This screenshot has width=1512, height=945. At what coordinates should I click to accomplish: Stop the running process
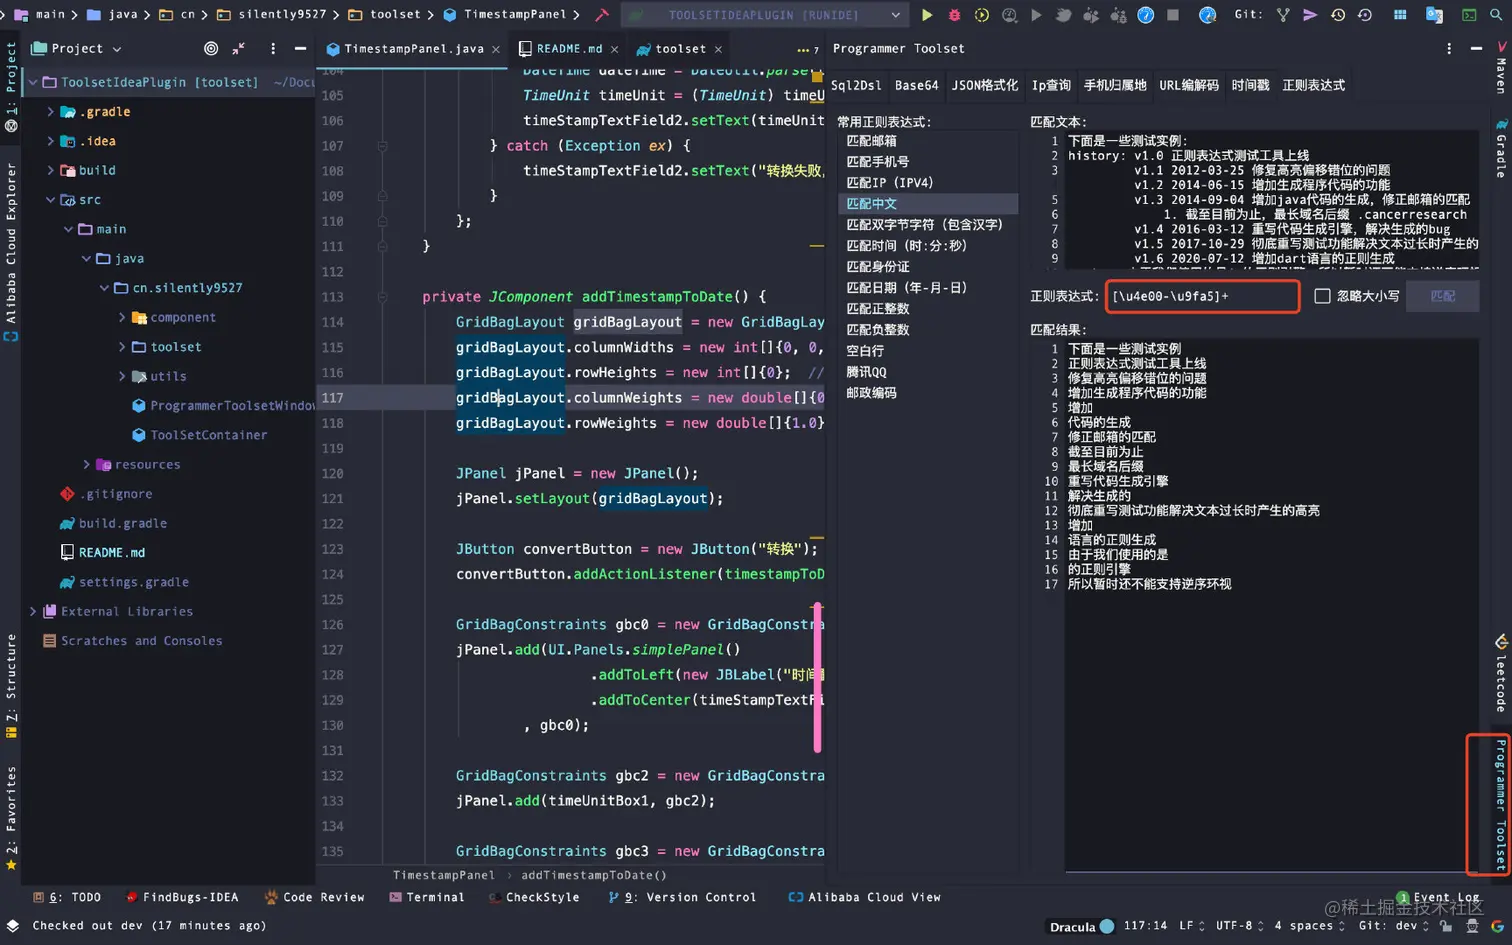(x=1173, y=15)
